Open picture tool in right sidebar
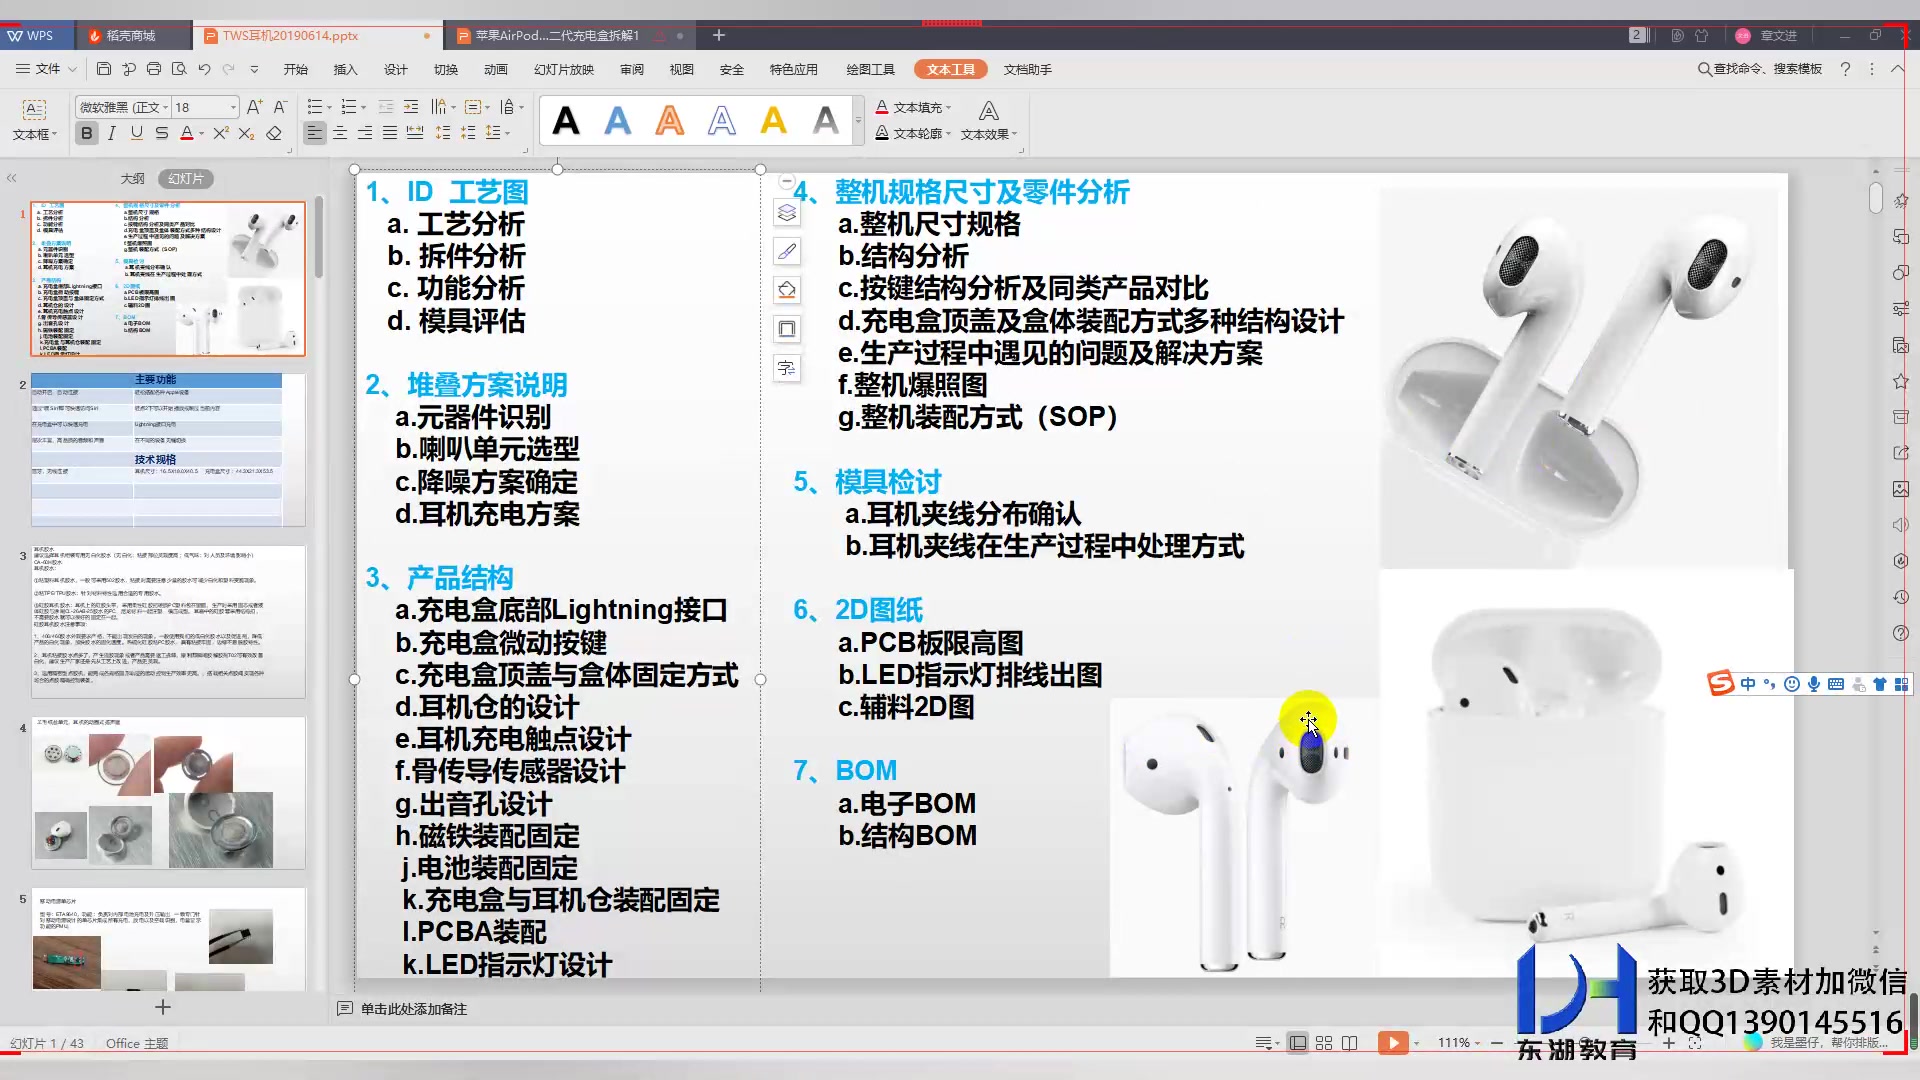 pos(1901,489)
